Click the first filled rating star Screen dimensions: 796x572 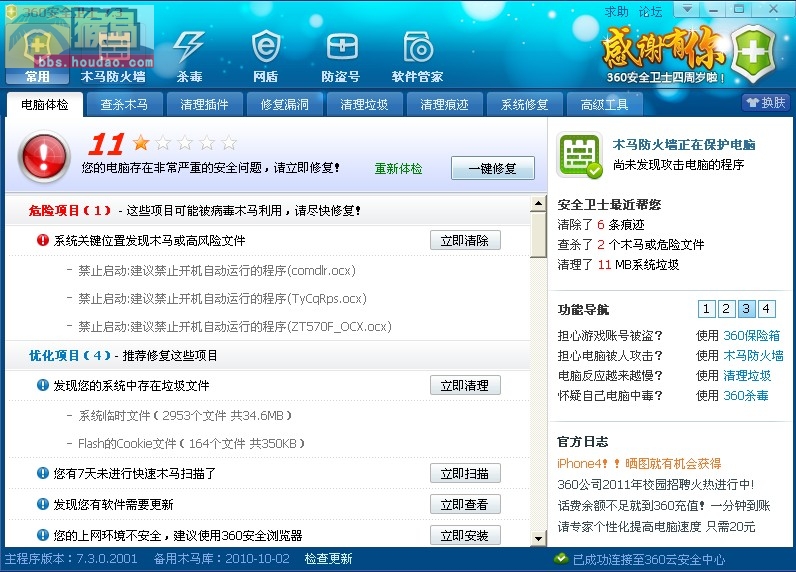pos(141,143)
